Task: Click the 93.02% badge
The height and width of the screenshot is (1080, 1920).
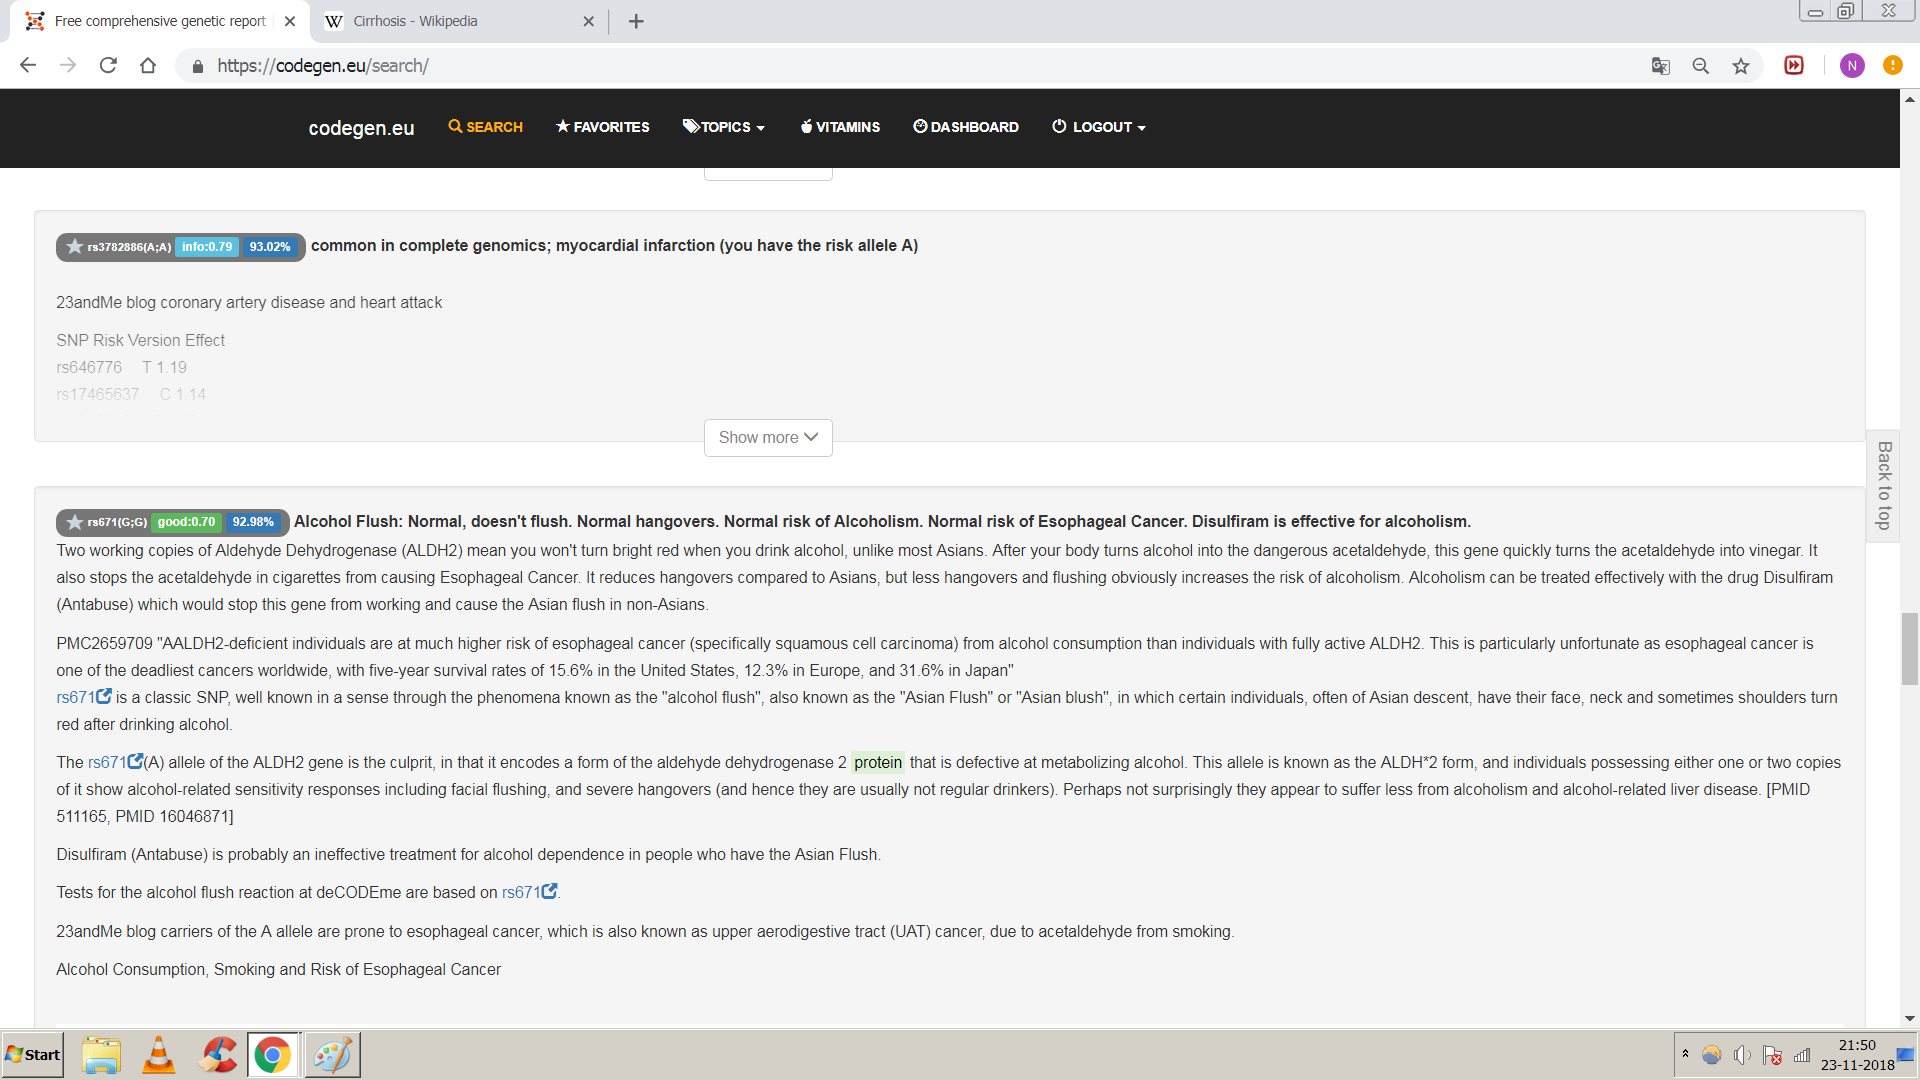Action: (x=270, y=247)
